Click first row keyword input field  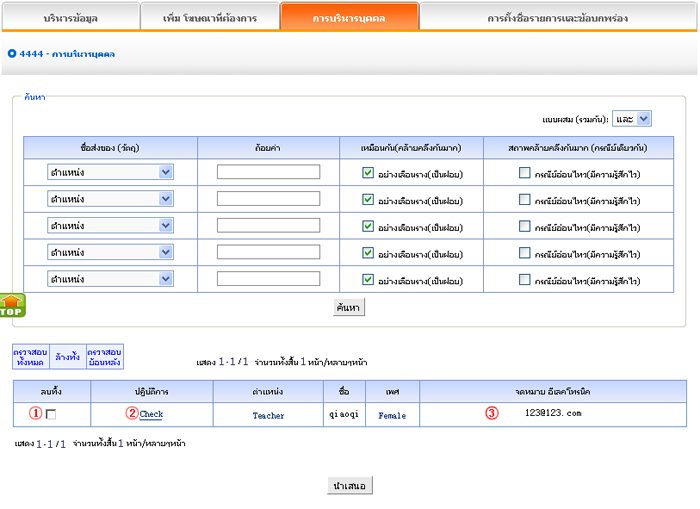(268, 172)
